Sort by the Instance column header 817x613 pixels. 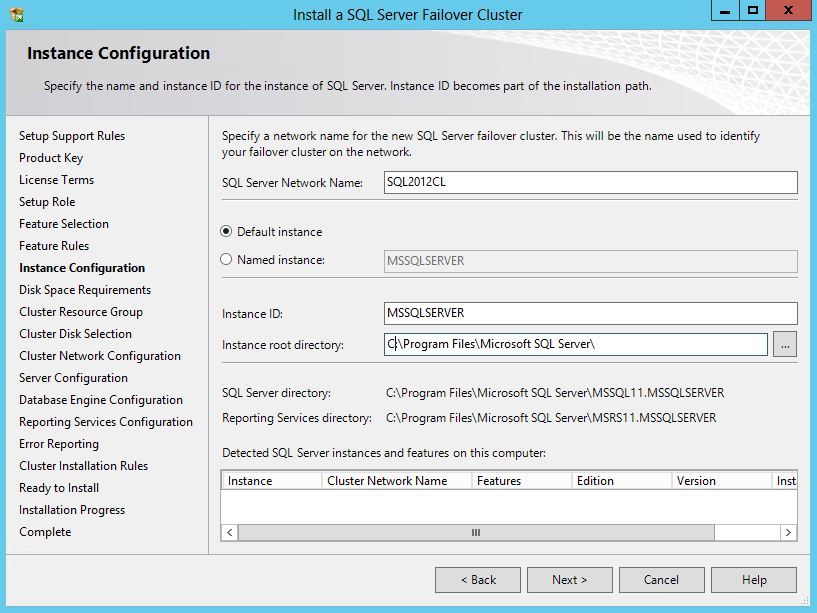coord(271,481)
